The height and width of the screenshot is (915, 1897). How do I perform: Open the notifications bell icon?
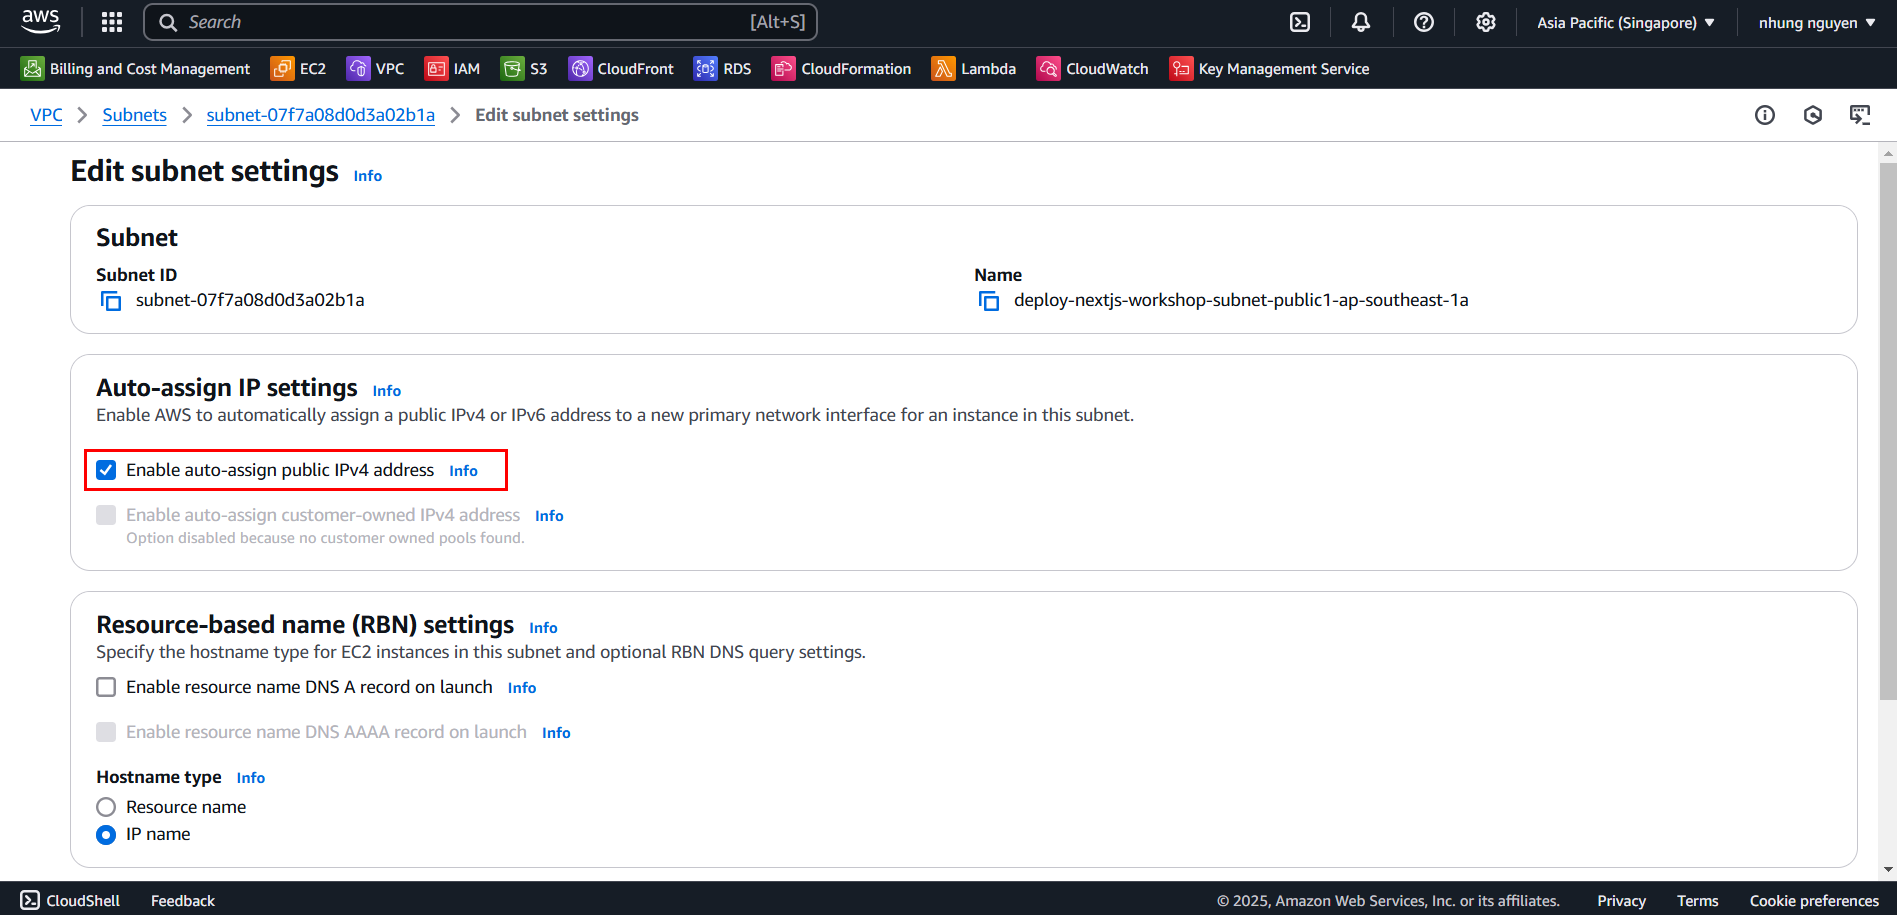click(1361, 22)
